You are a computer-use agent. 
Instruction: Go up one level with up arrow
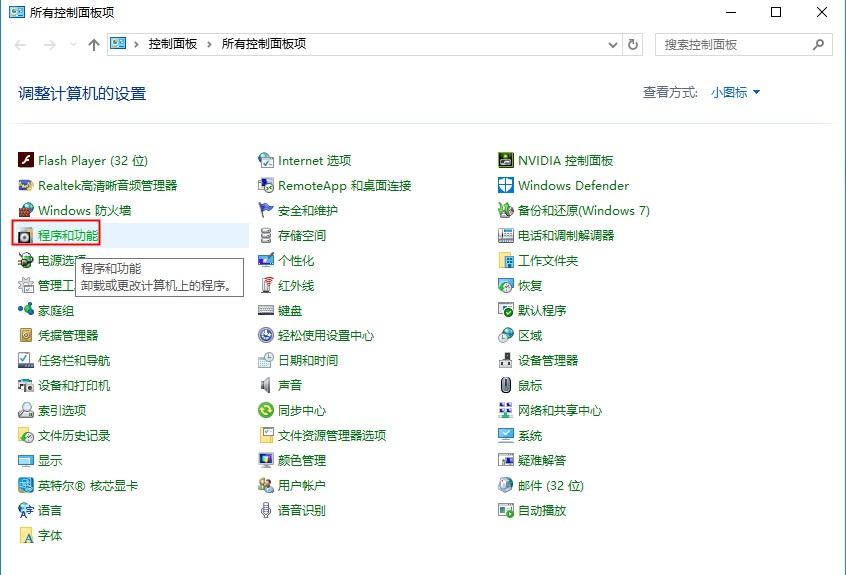pyautogui.click(x=94, y=45)
